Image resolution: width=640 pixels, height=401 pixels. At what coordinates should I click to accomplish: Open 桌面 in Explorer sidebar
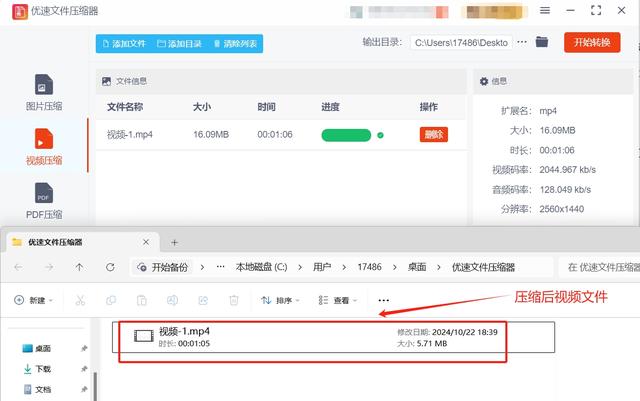pos(37,348)
